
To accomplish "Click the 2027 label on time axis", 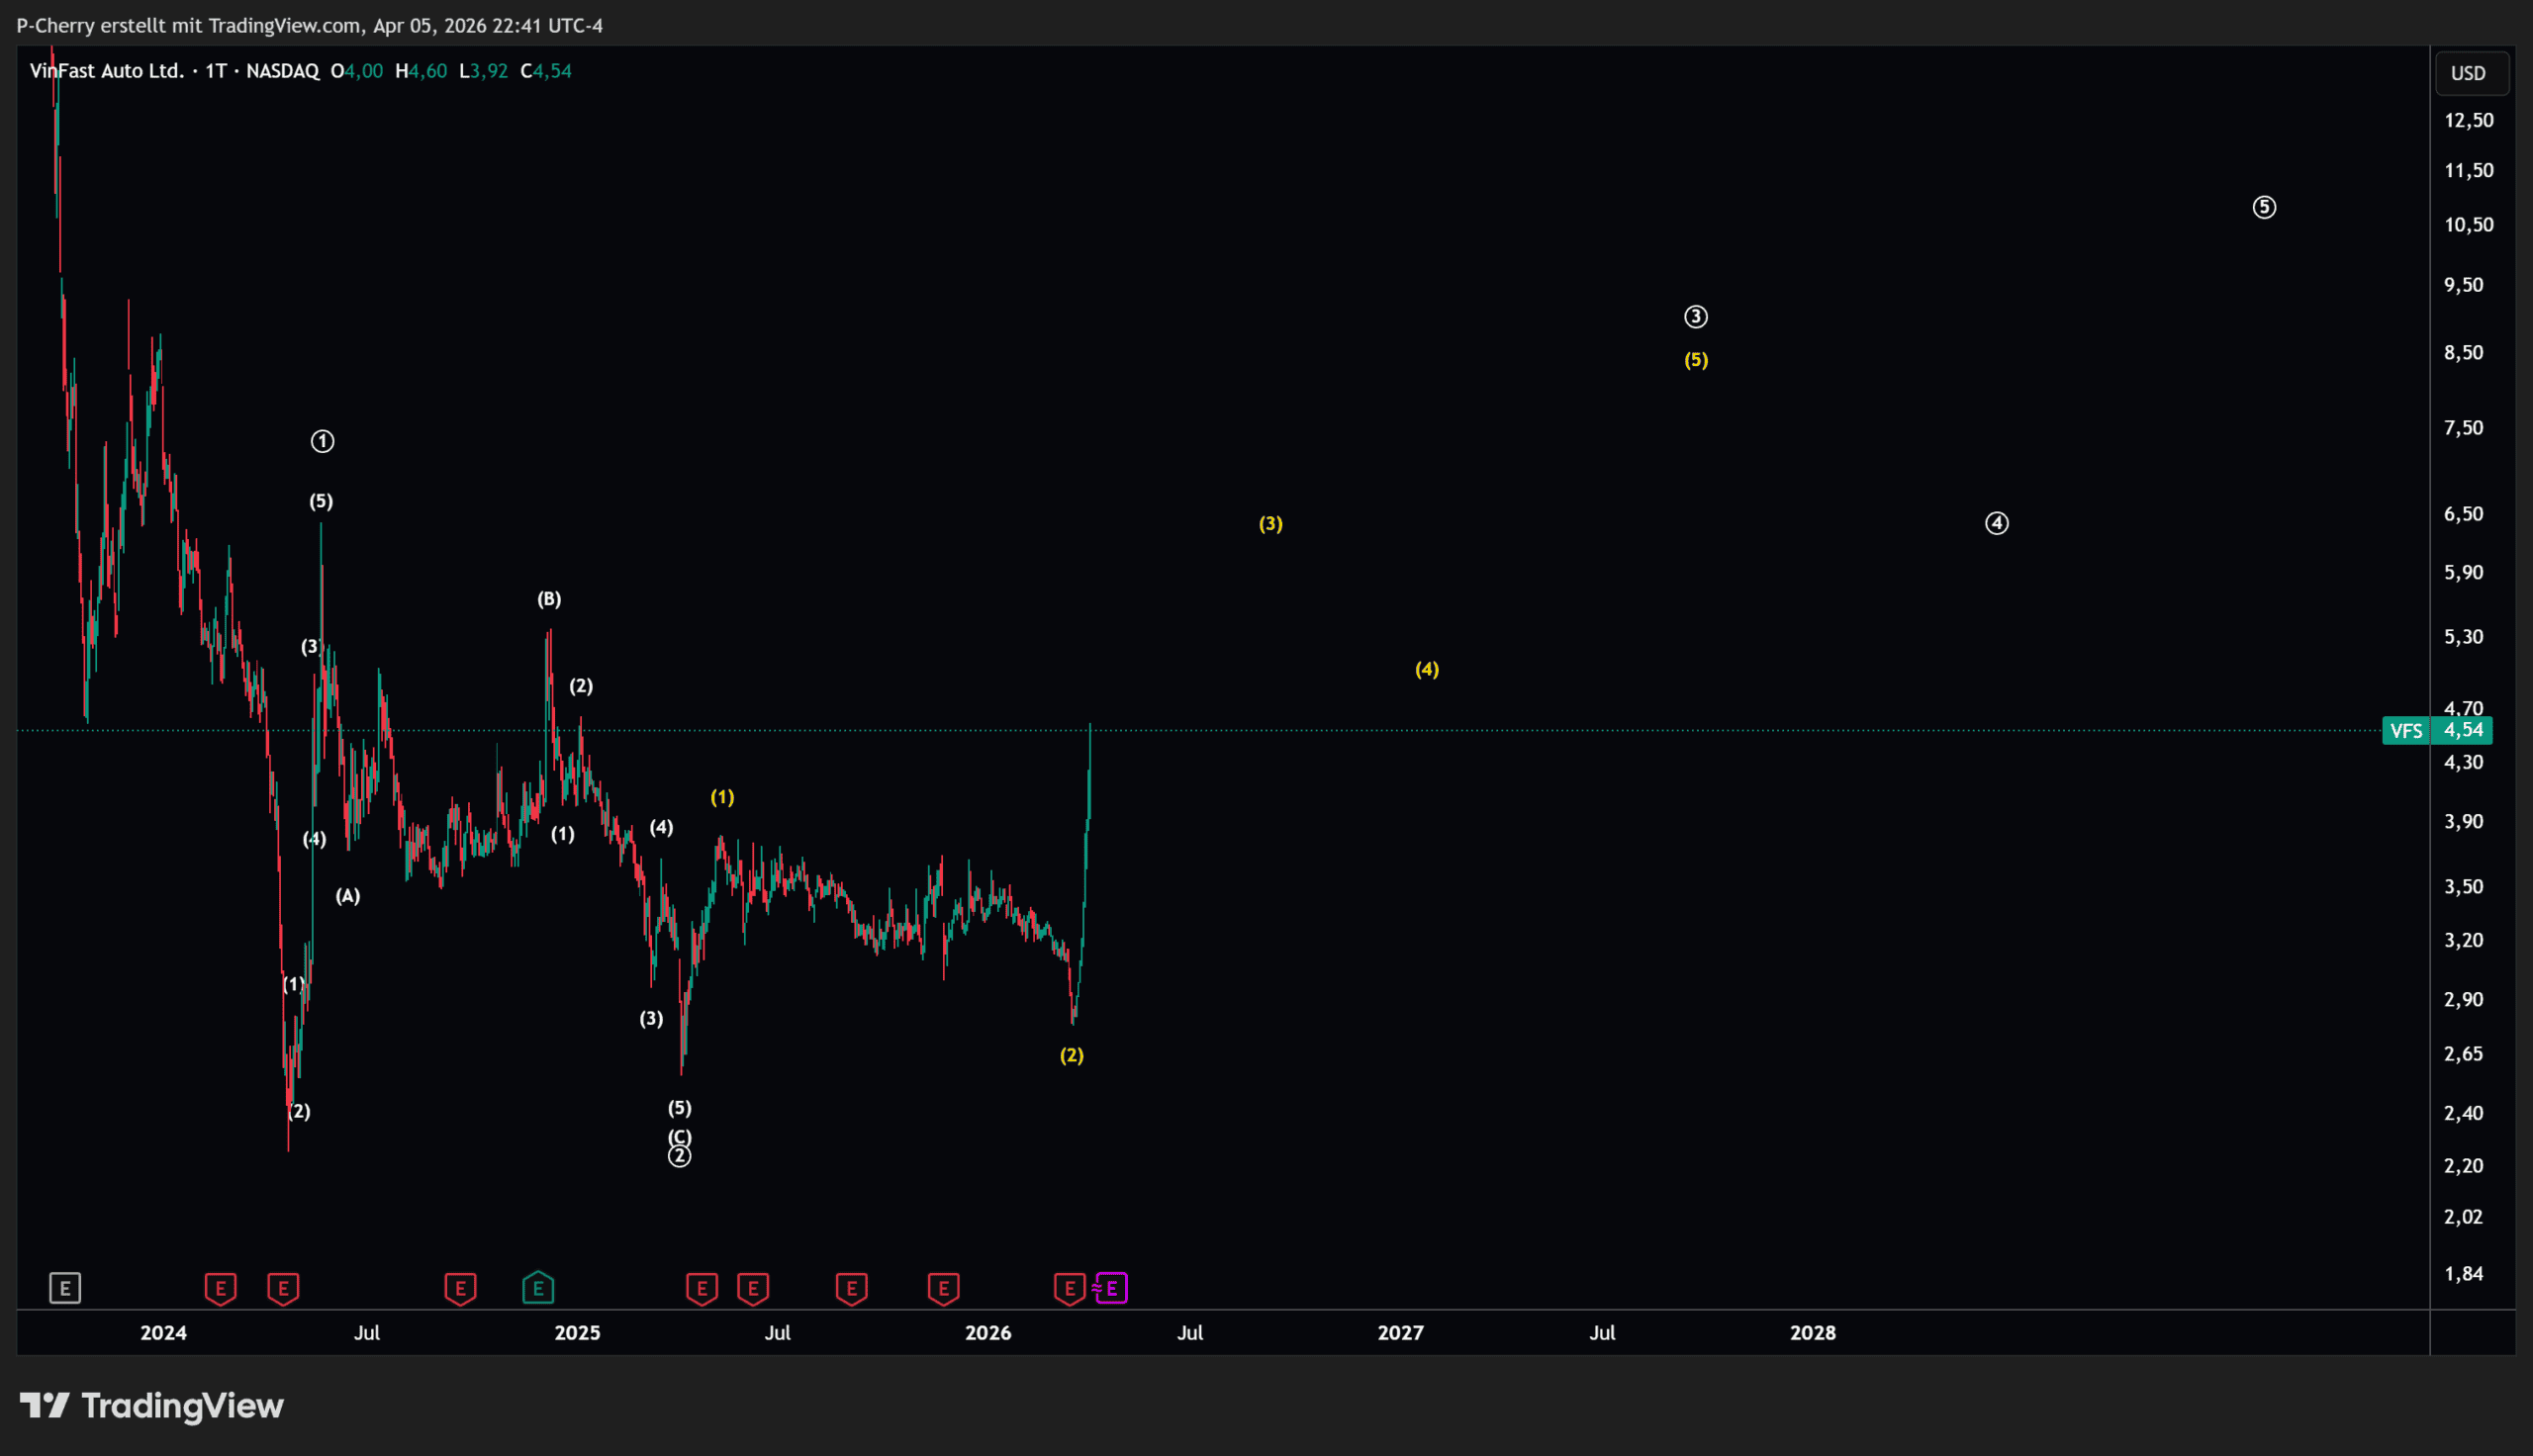I will coord(1400,1333).
